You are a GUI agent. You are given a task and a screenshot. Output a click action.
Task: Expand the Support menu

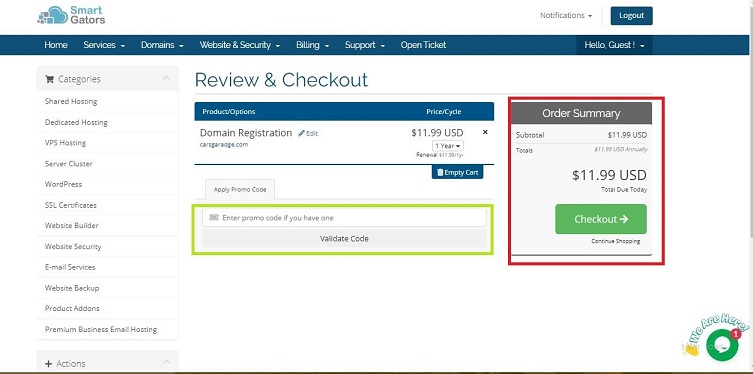[364, 45]
